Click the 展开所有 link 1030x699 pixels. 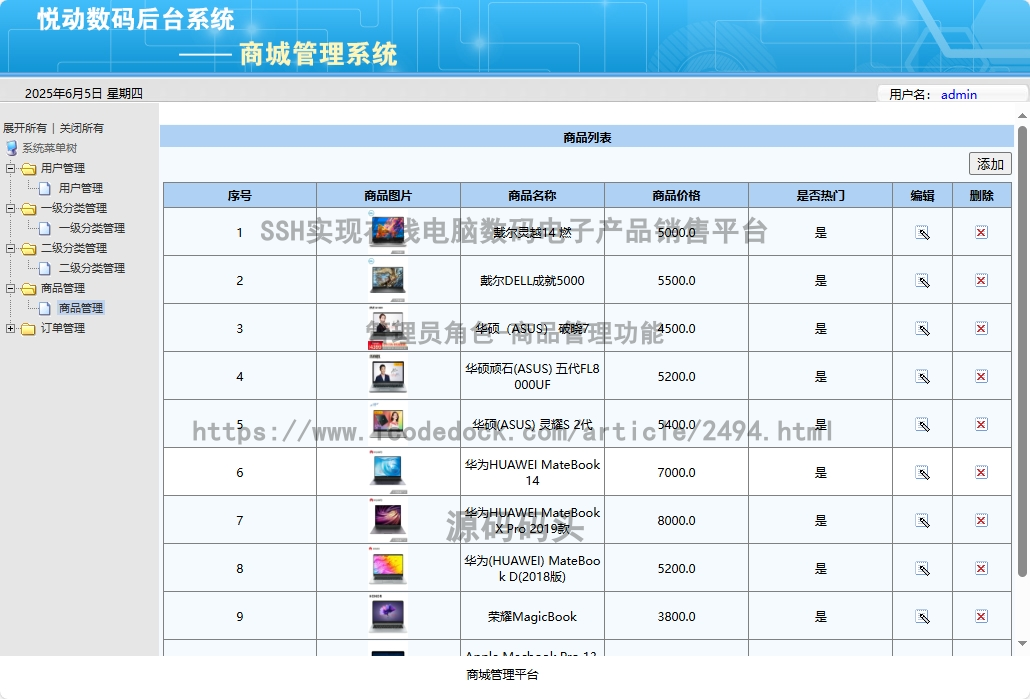pos(25,127)
